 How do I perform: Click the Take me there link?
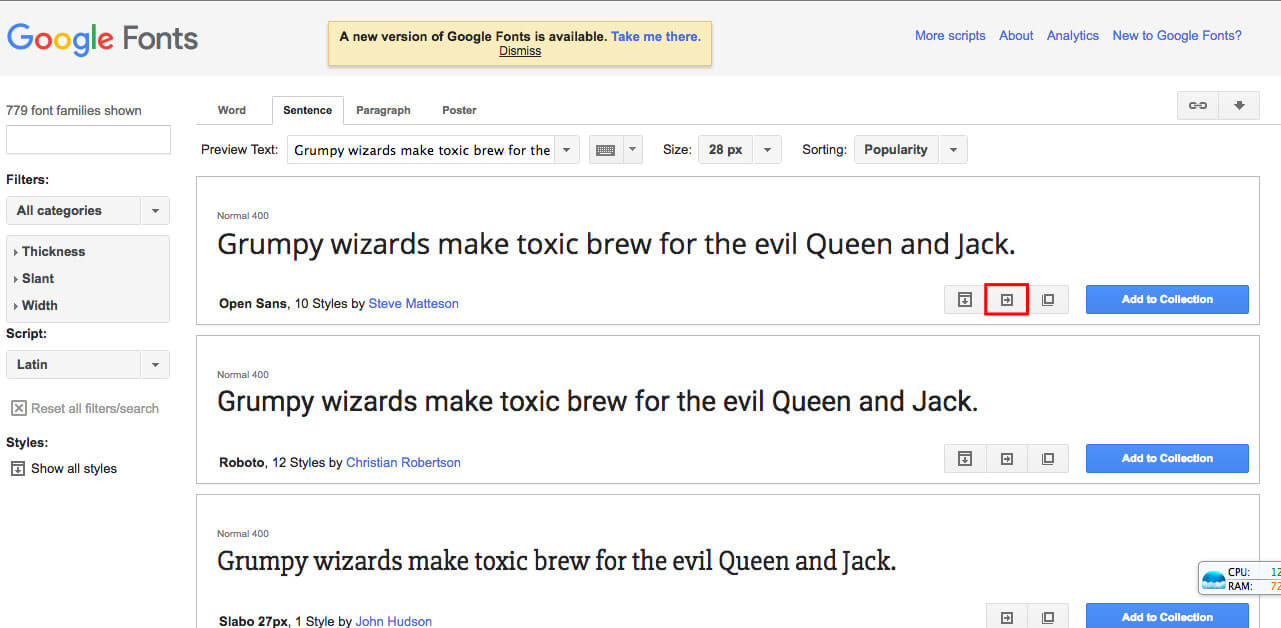[x=656, y=37]
